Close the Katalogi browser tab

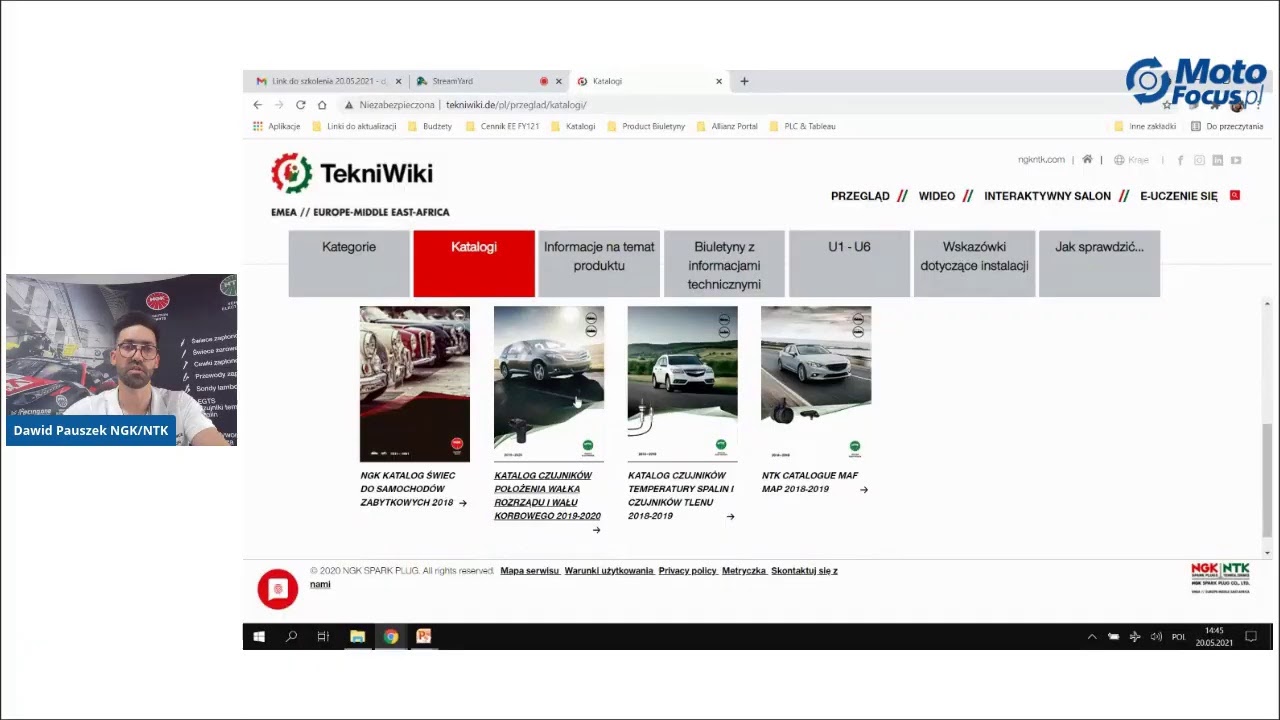718,81
